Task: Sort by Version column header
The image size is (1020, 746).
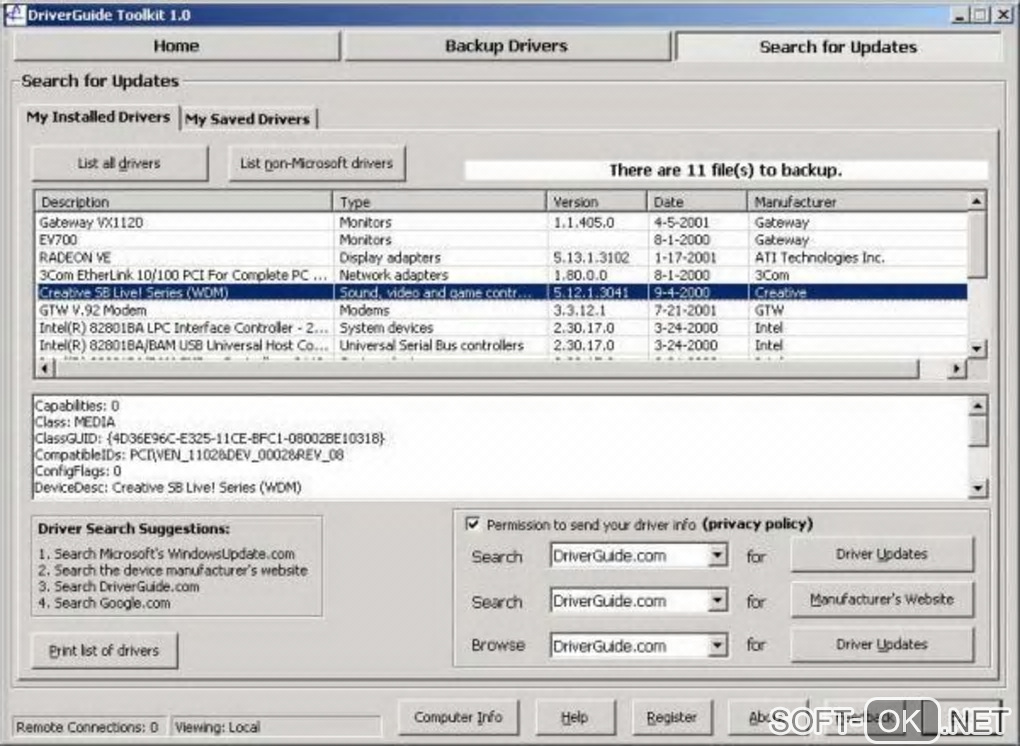Action: click(597, 202)
